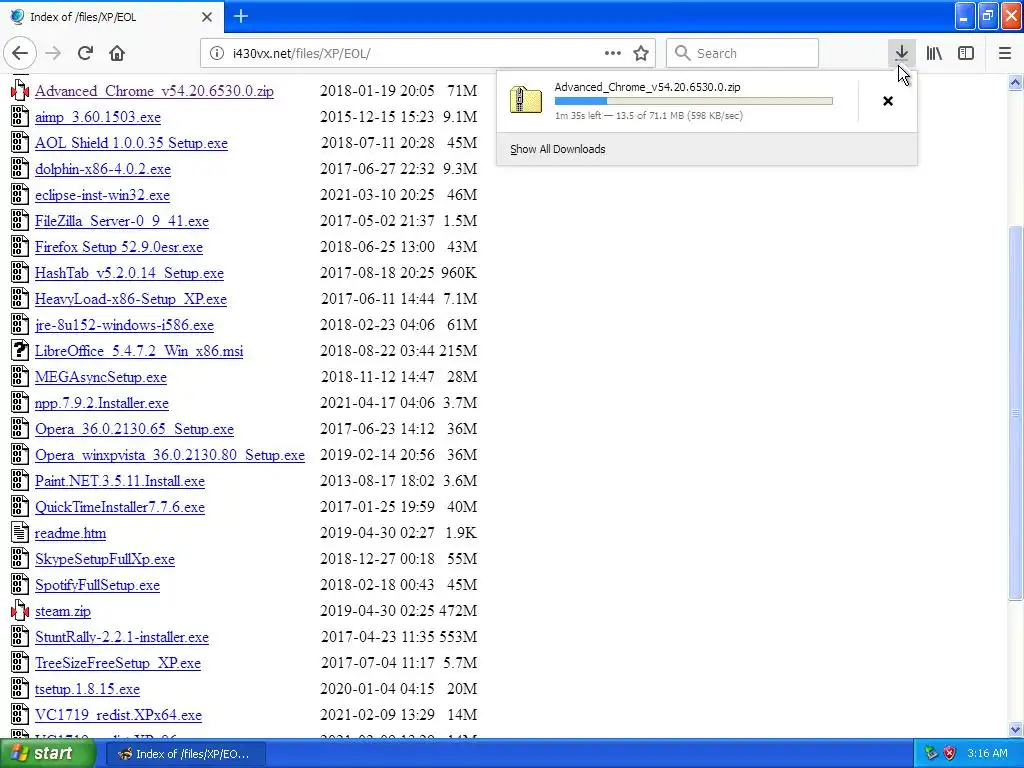Click binary file icon beside aimp_3.60.1503.exe
Image resolution: width=1024 pixels, height=768 pixels.
tap(20, 116)
